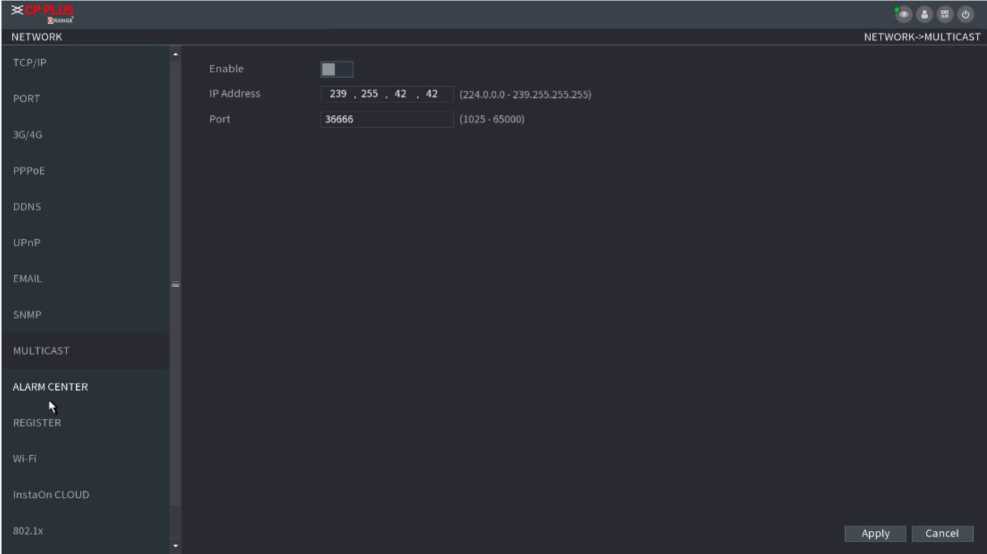Click the sidebar scrollbar handle

[x=176, y=285]
